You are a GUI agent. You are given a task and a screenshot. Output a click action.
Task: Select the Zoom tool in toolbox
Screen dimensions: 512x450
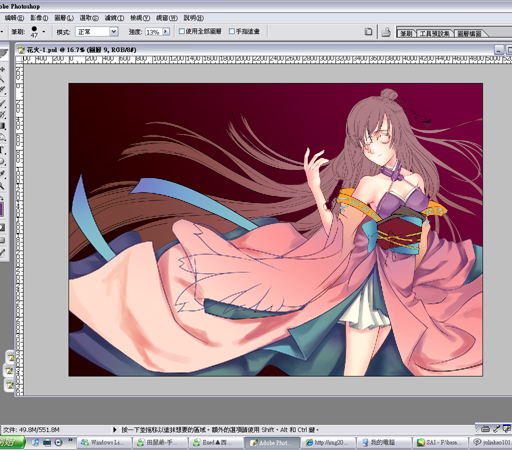3,186
